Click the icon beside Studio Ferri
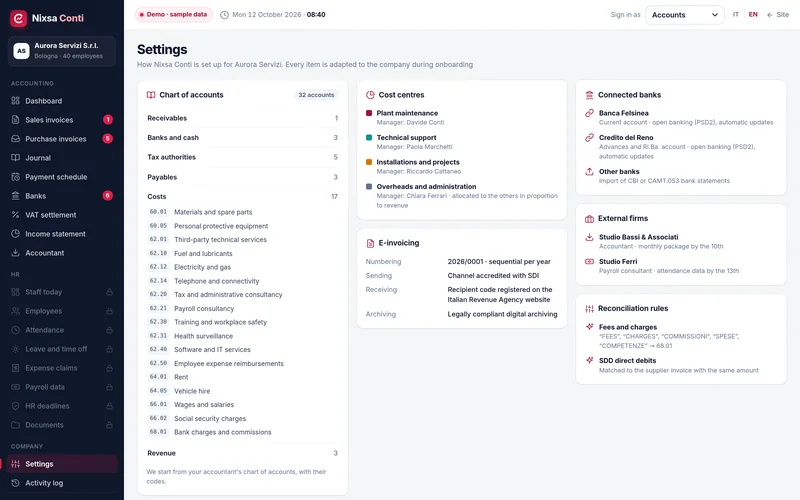 589,261
